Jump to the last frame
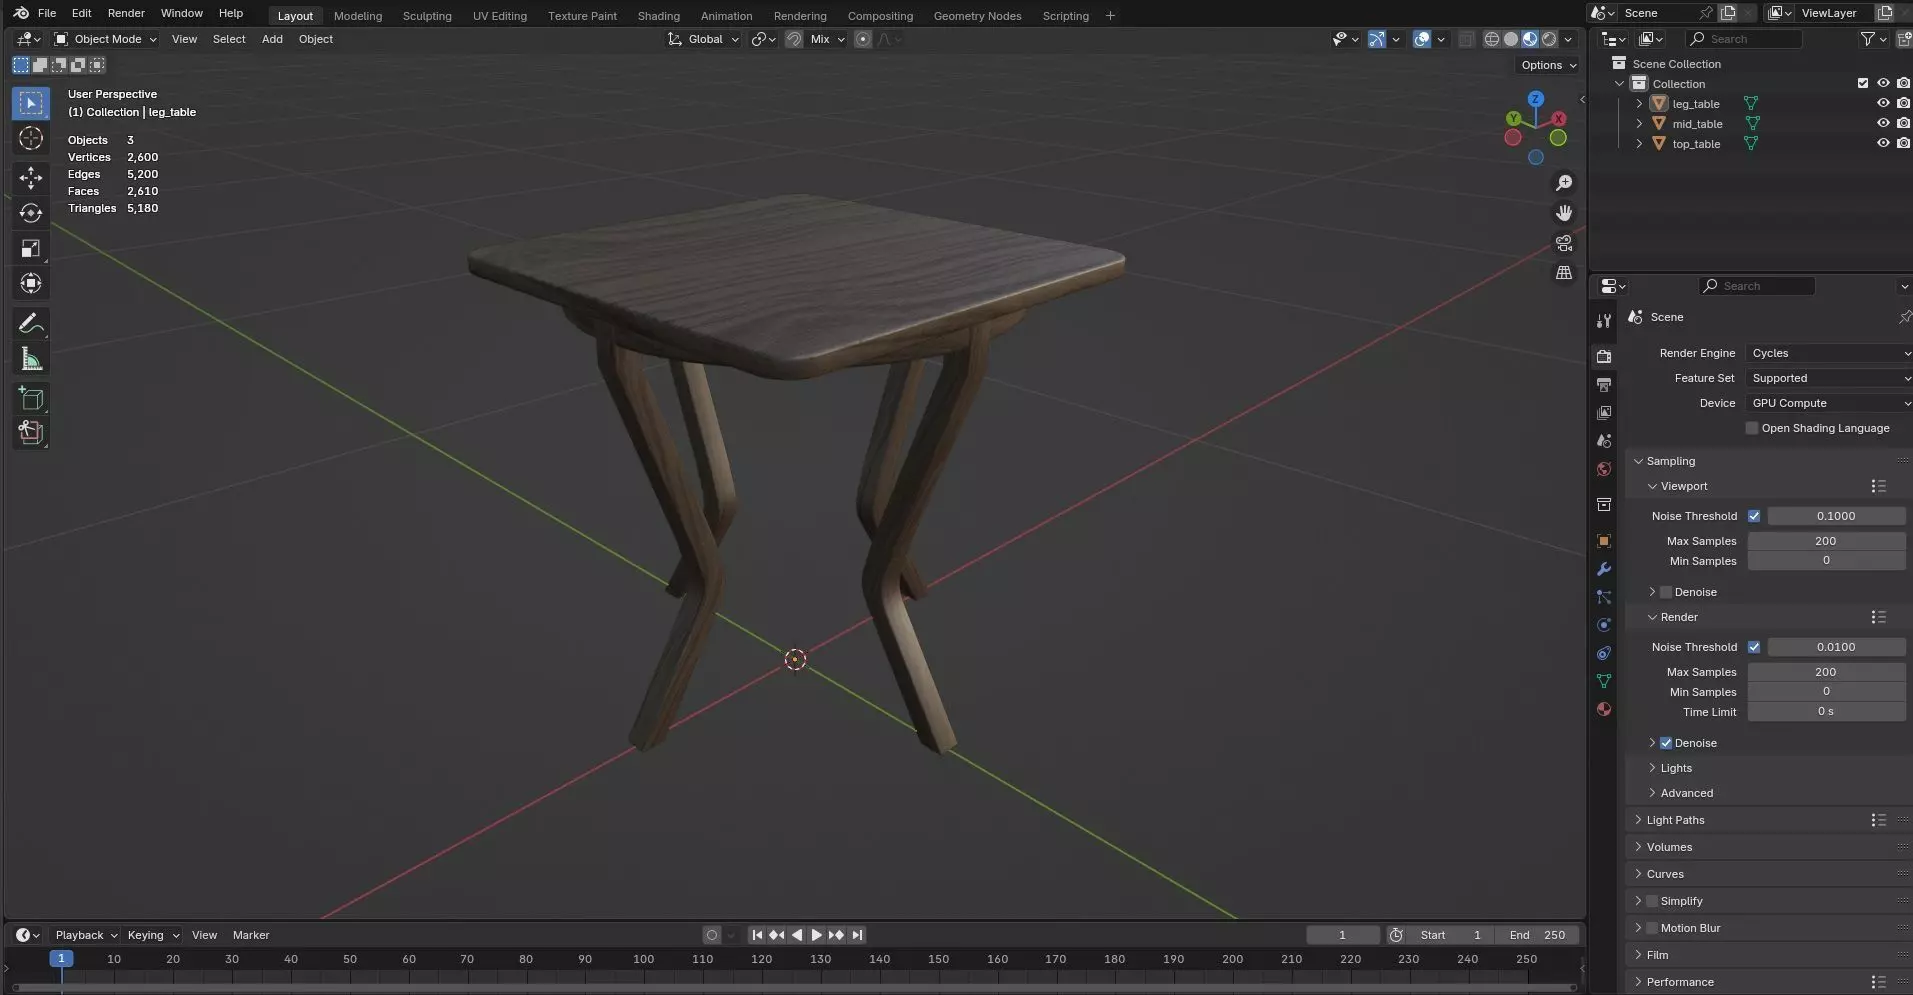 [857, 935]
